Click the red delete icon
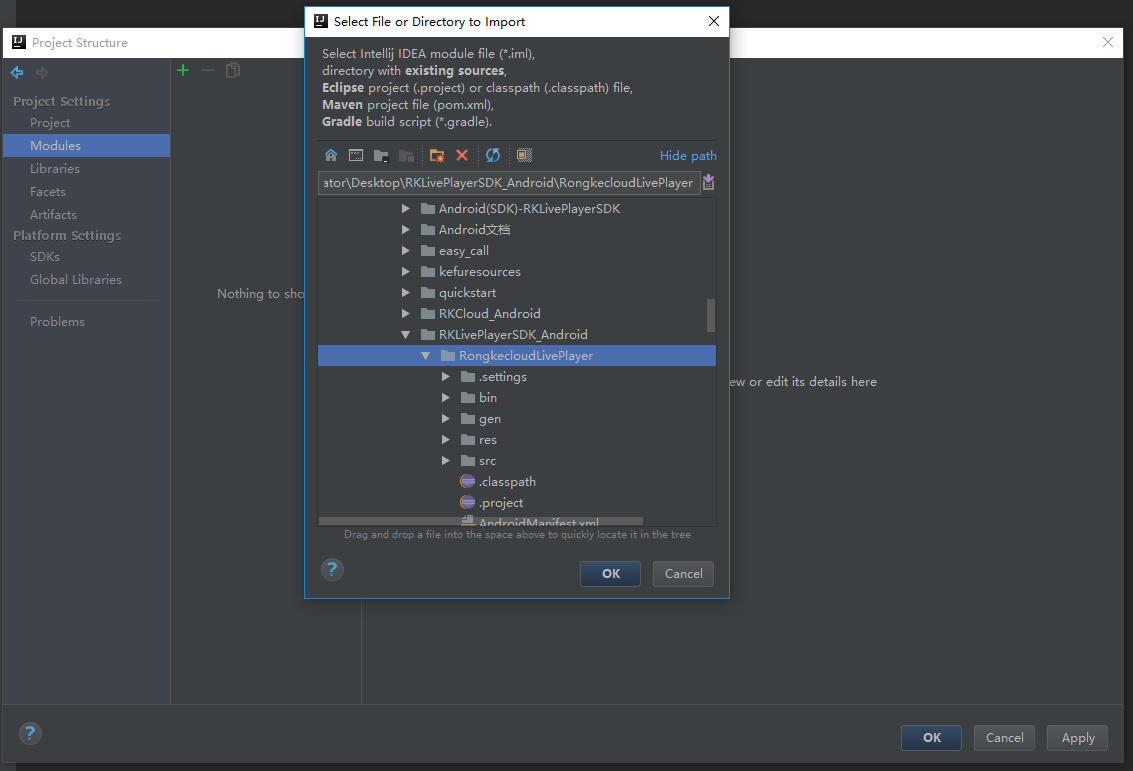The height and width of the screenshot is (771, 1133). click(462, 155)
